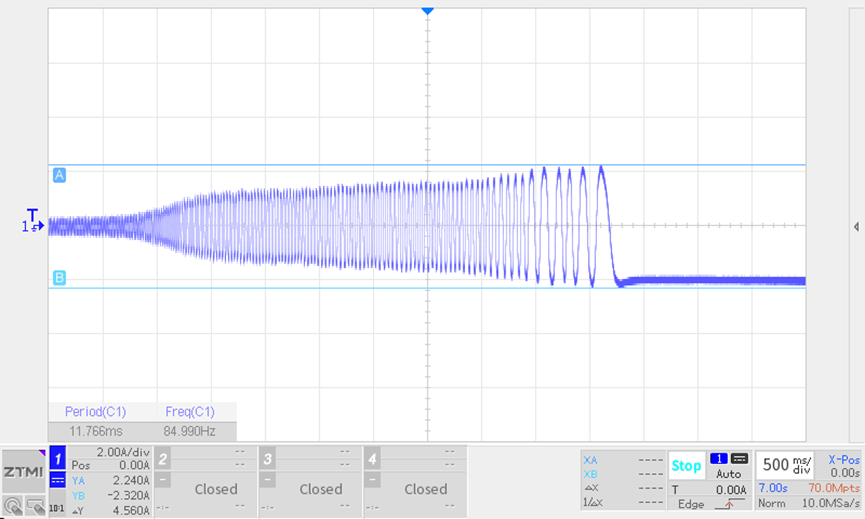Open channel 2 coupling button
This screenshot has height=519, width=865.
click(x=163, y=480)
